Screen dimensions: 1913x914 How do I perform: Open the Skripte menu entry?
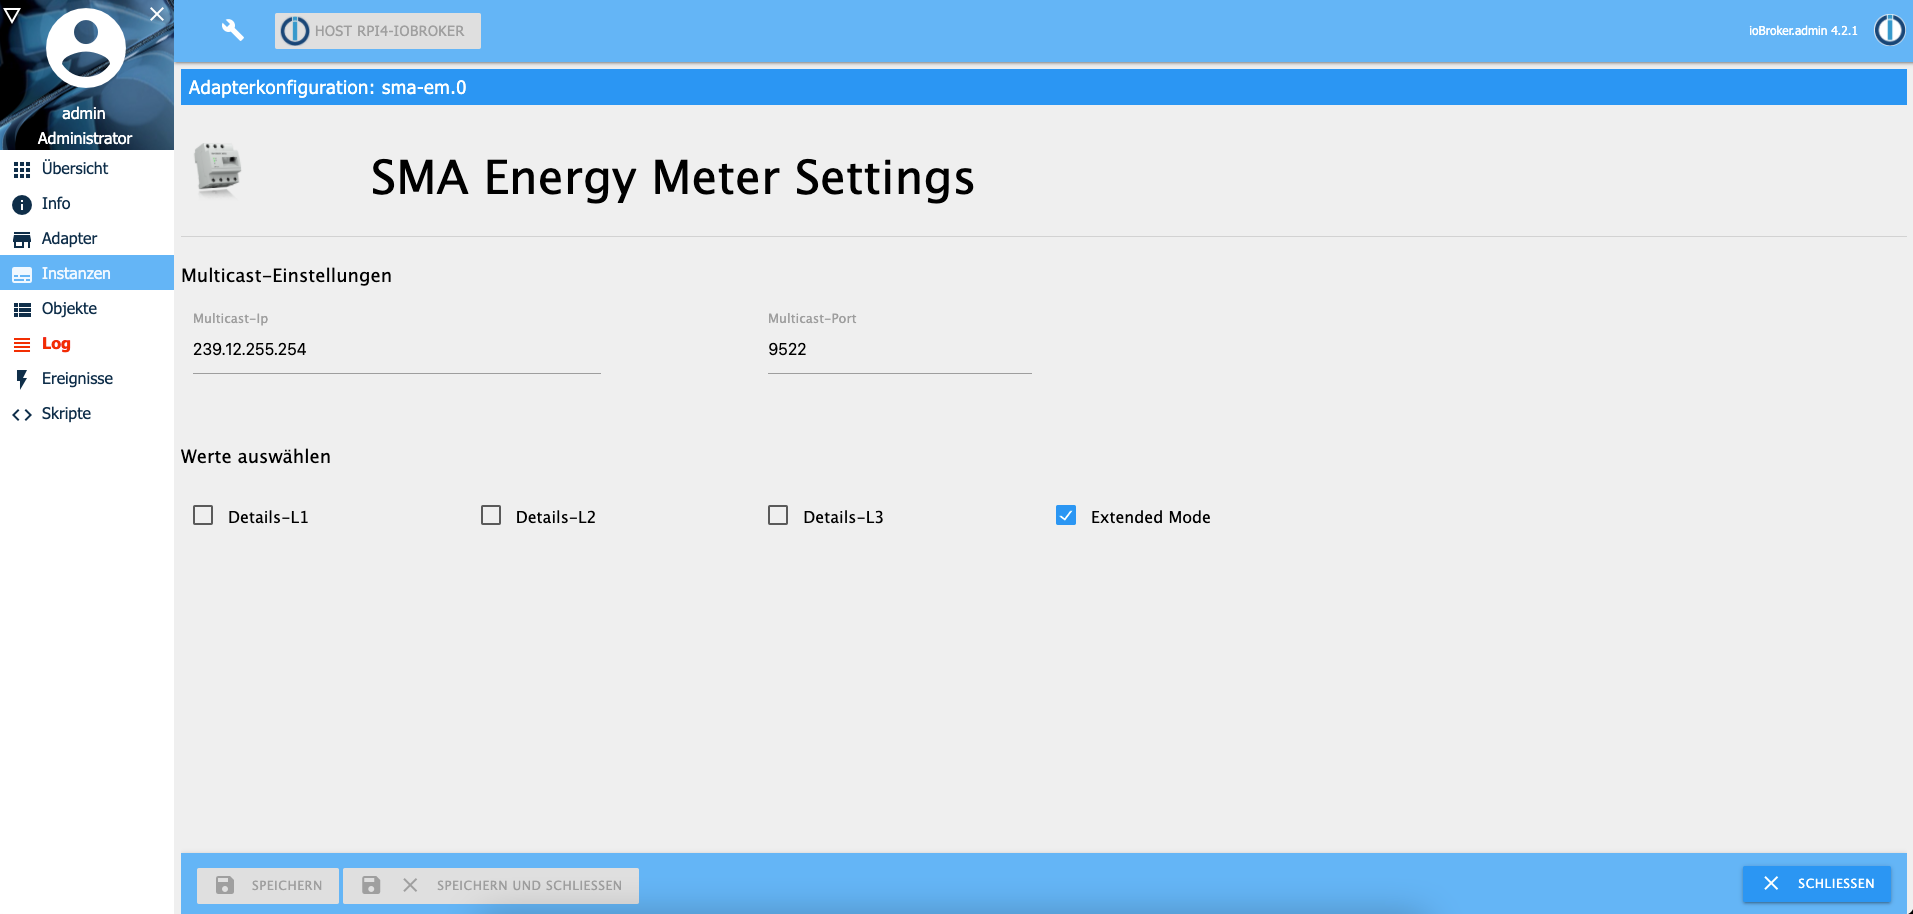tap(87, 413)
